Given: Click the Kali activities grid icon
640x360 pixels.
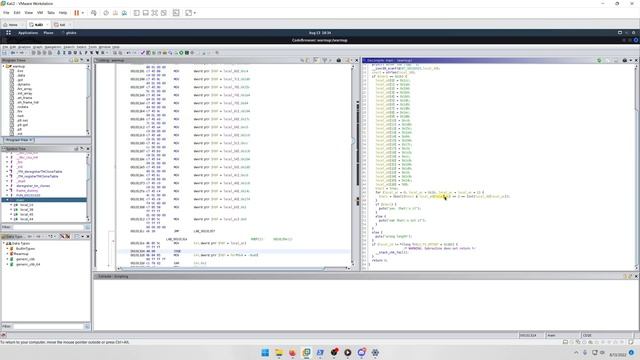Looking at the screenshot, I should [8, 33].
